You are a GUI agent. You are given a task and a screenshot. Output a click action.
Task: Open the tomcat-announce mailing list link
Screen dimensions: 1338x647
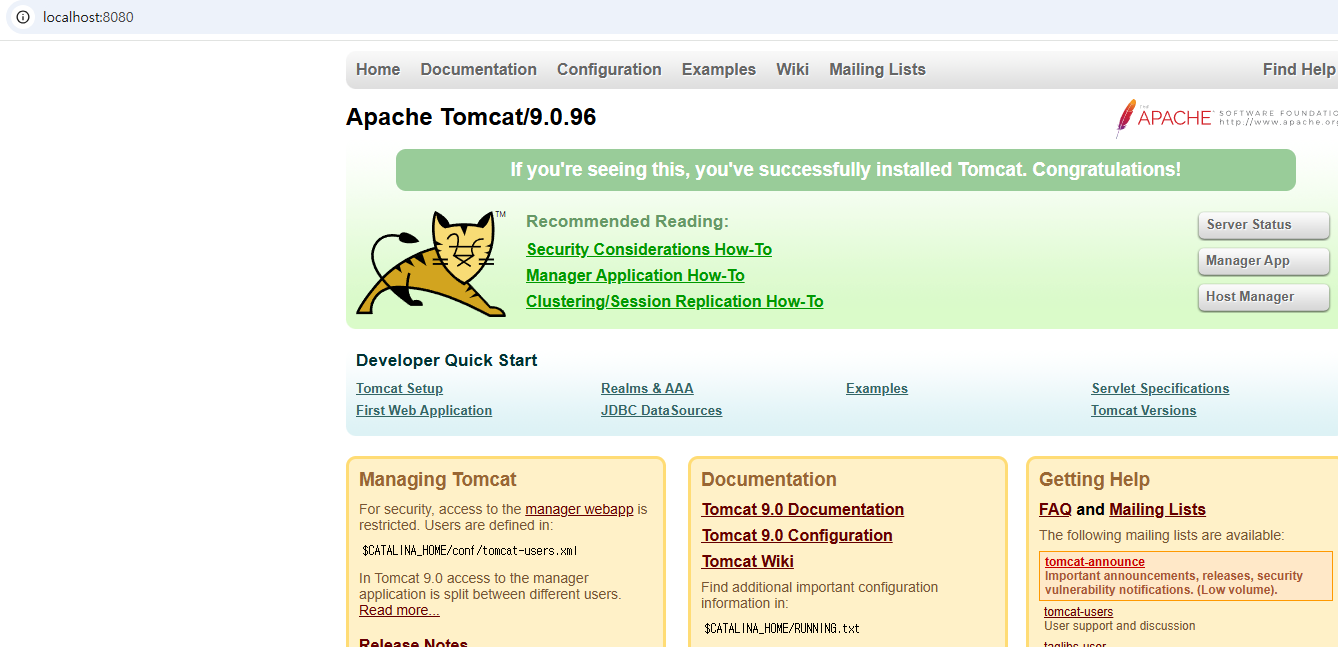[1095, 562]
